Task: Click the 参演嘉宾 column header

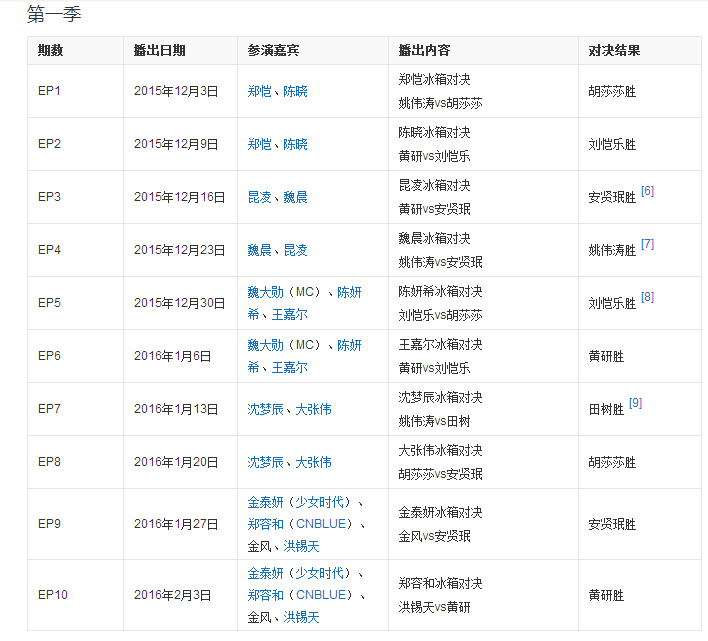Action: click(273, 50)
